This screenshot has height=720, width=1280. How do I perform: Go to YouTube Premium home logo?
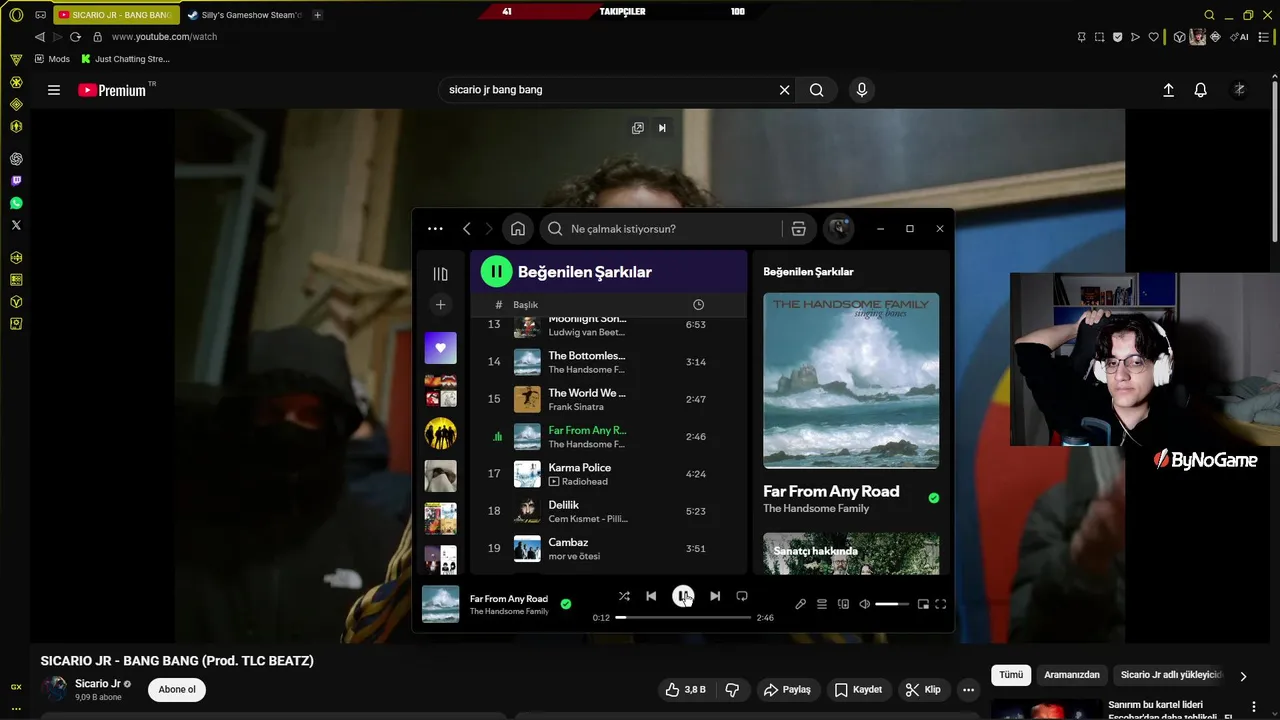tap(112, 90)
